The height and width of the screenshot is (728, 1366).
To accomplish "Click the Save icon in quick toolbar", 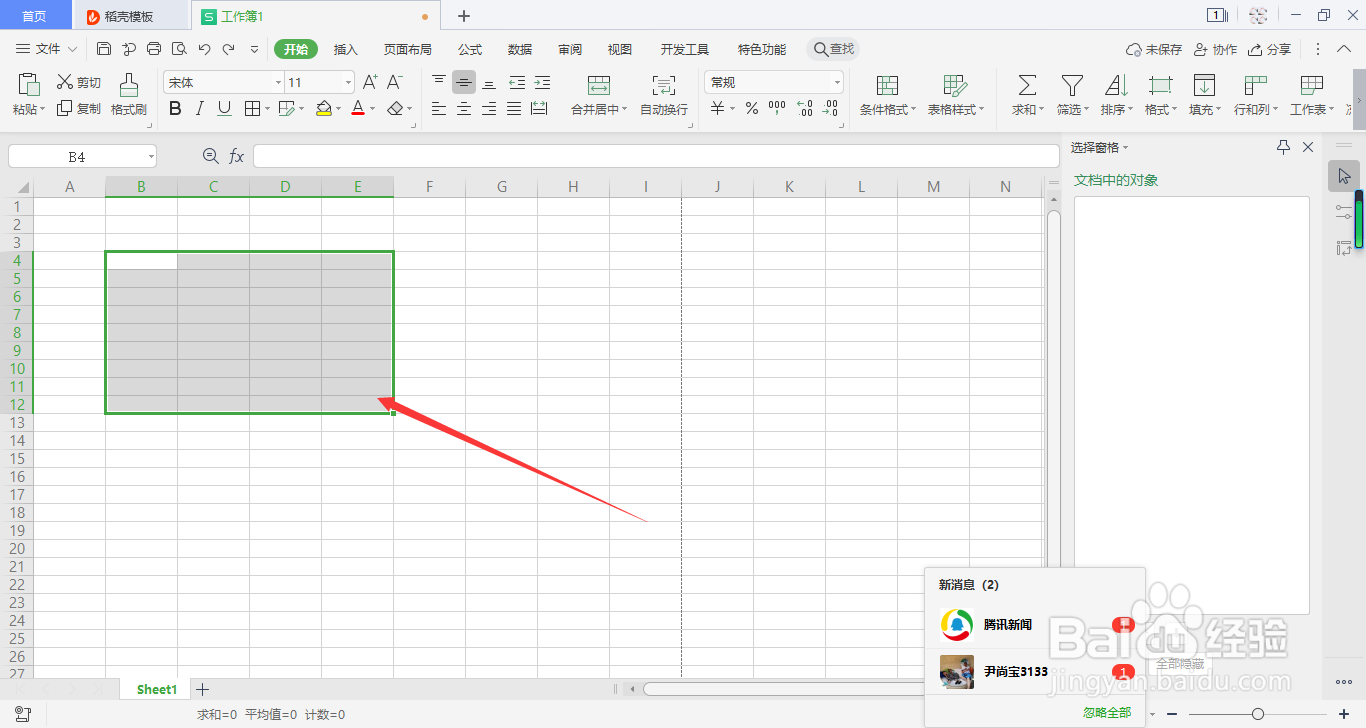I will pyautogui.click(x=104, y=49).
